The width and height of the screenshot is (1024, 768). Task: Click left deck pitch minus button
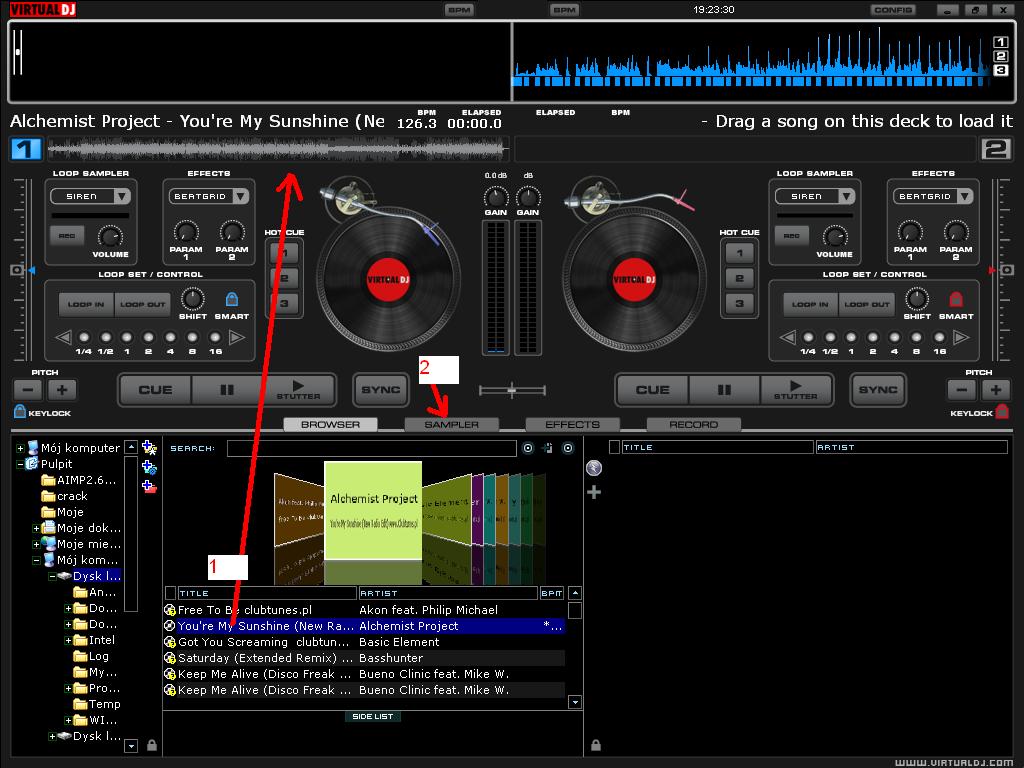tap(28, 390)
